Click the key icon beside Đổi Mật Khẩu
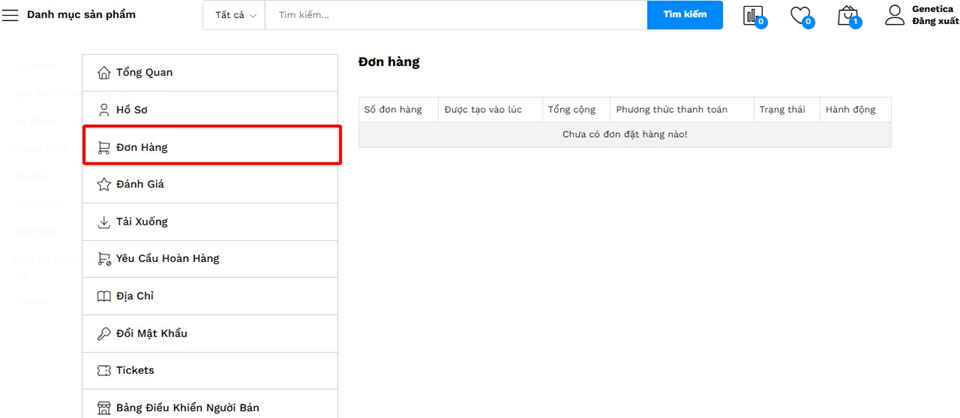 103,333
